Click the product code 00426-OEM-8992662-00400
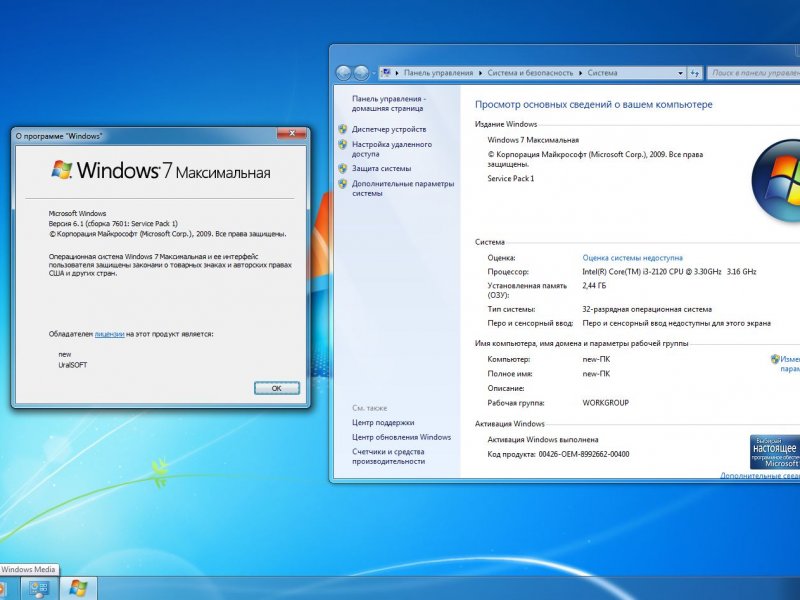The width and height of the screenshot is (800, 600). click(x=584, y=454)
